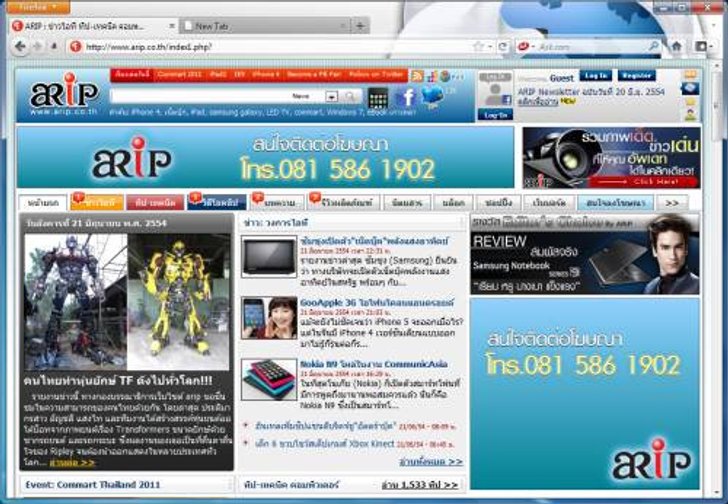
Task: Click the guest avatar picture
Action: tap(495, 94)
